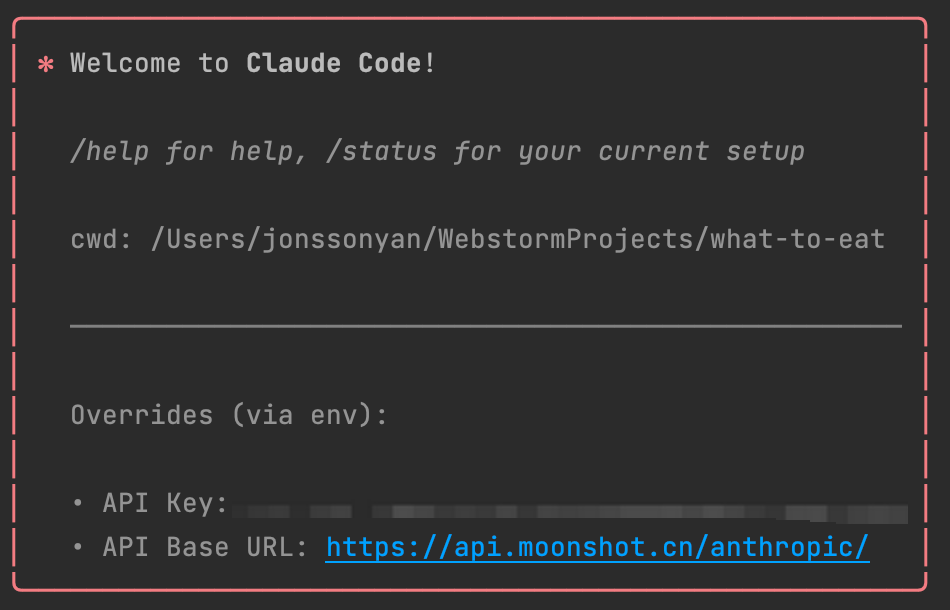Click the "Welcome to" greeting text

point(150,64)
